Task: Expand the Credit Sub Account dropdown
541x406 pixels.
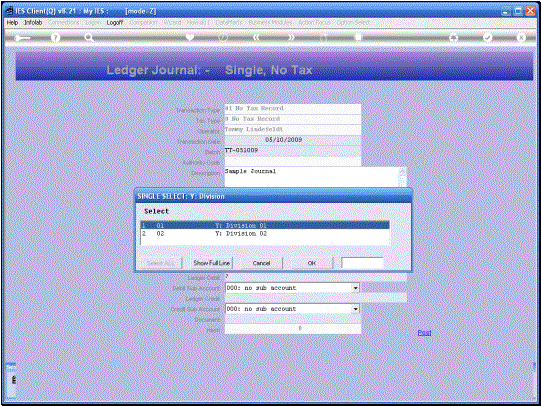Action: [x=355, y=309]
